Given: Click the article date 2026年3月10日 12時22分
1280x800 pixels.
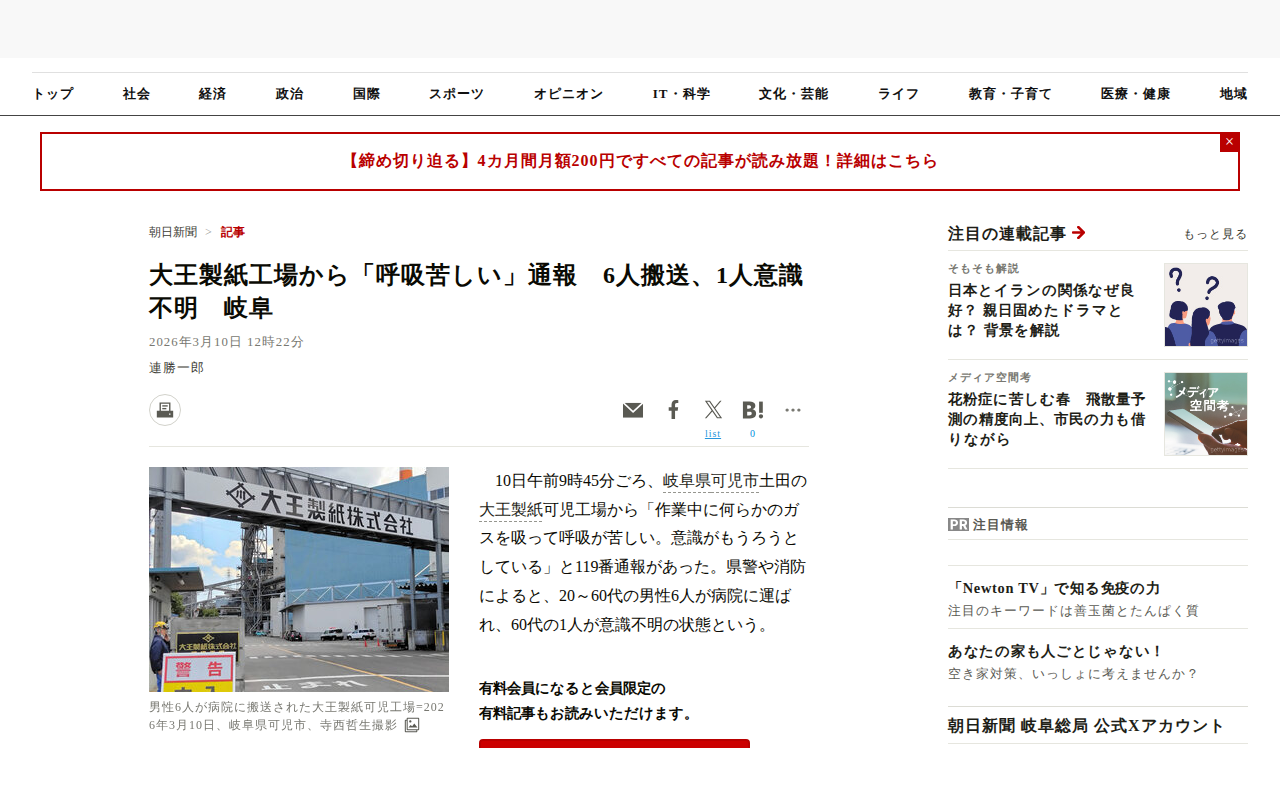Looking at the screenshot, I should tap(226, 342).
